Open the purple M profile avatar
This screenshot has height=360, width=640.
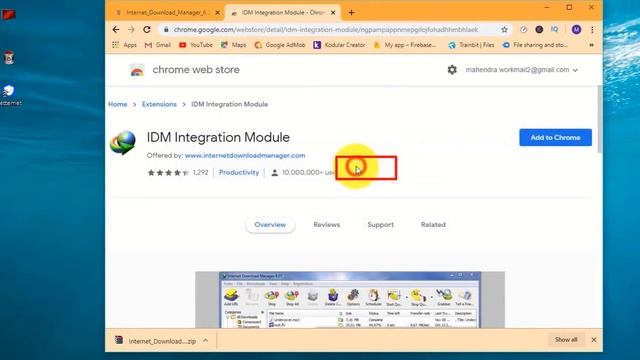click(x=576, y=29)
